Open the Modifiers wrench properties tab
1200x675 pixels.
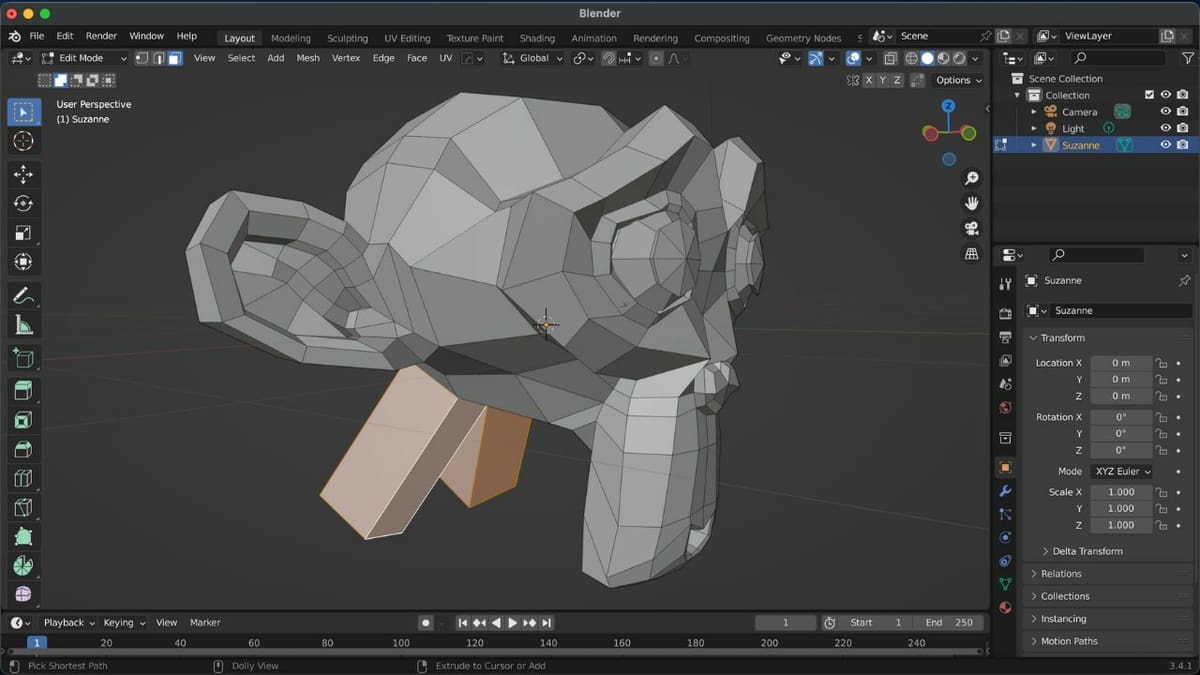[1006, 491]
